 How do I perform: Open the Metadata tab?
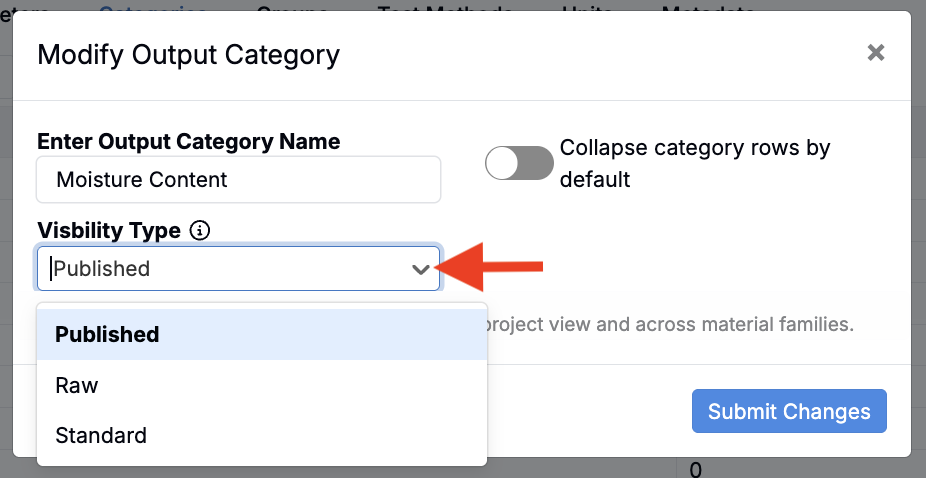[x=708, y=7]
